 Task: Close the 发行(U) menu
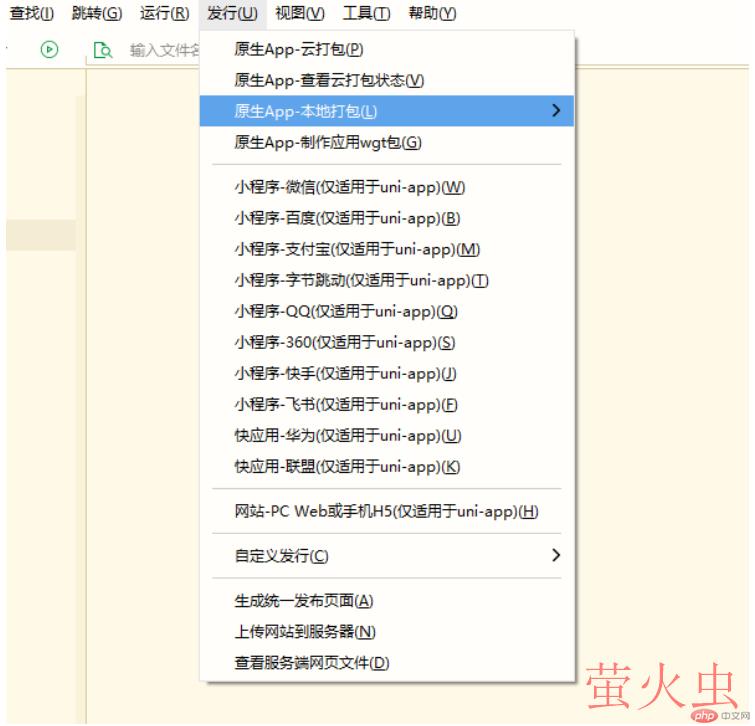[233, 13]
